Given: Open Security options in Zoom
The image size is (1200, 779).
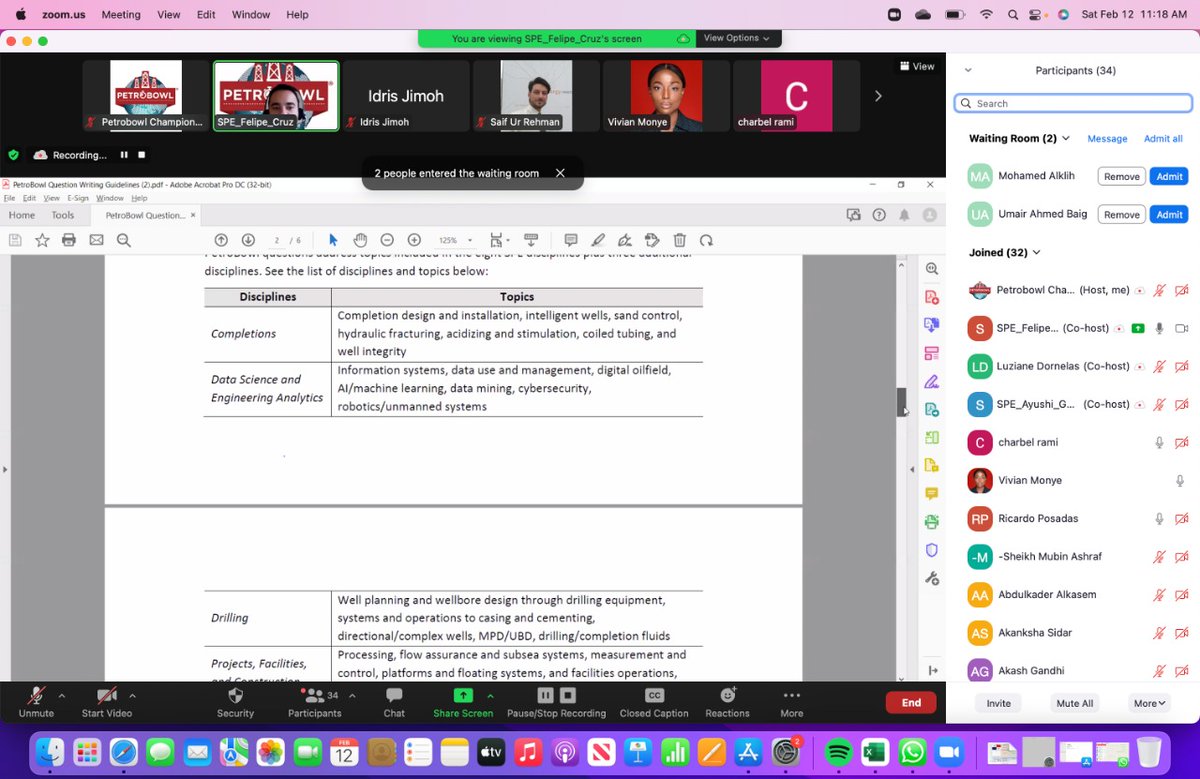Looking at the screenshot, I should click(x=236, y=702).
